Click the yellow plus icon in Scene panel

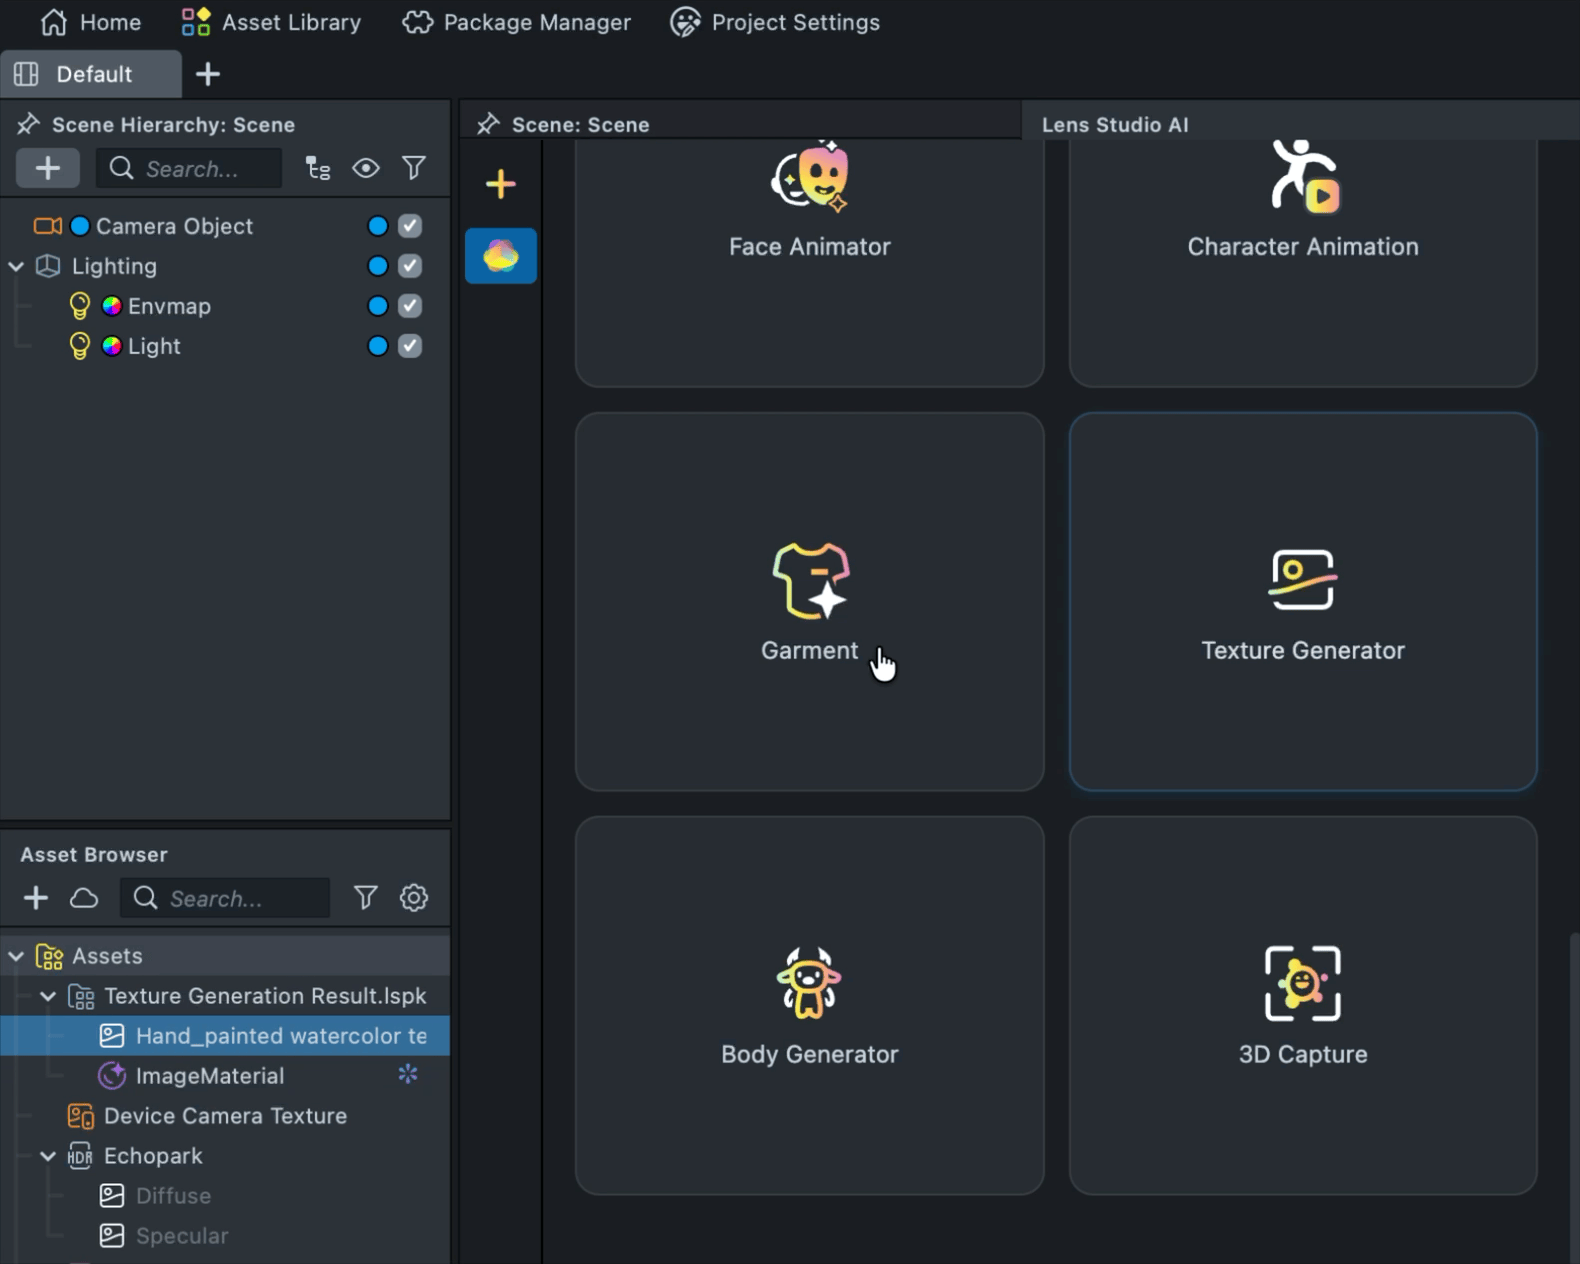tap(501, 184)
